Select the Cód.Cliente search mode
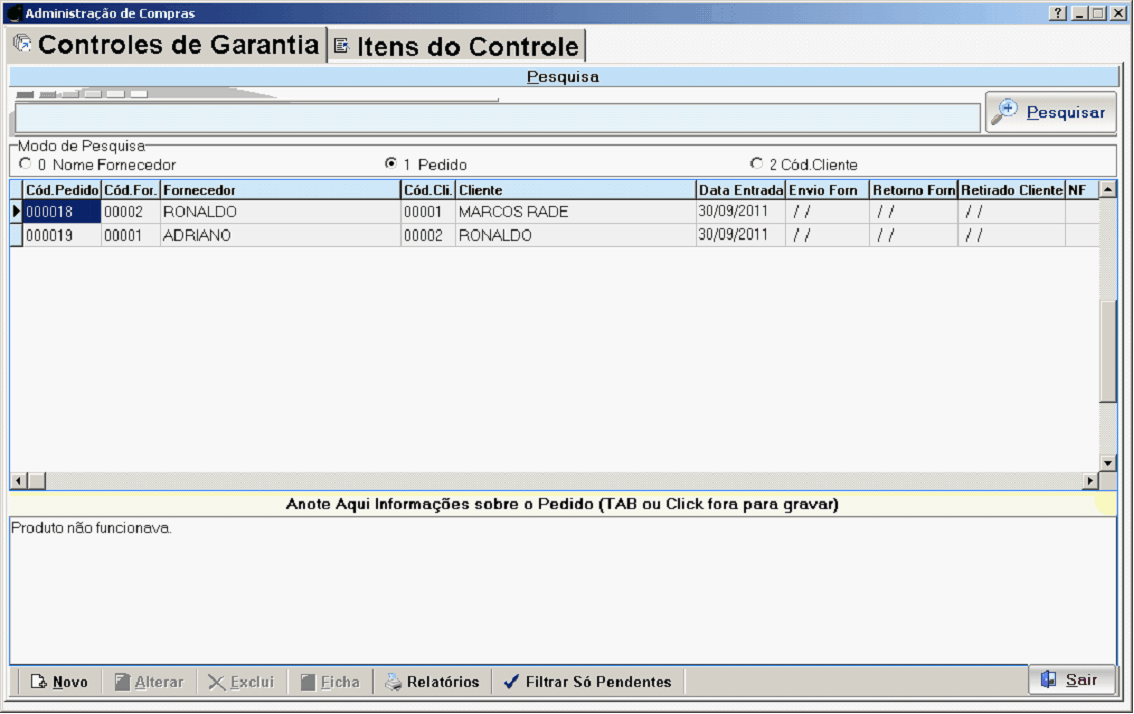 757,164
